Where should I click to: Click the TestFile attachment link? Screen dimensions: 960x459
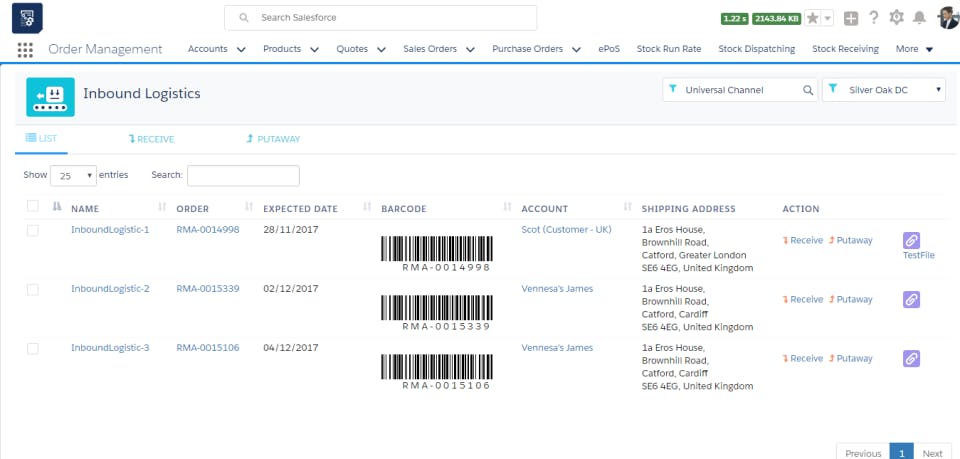pos(918,256)
